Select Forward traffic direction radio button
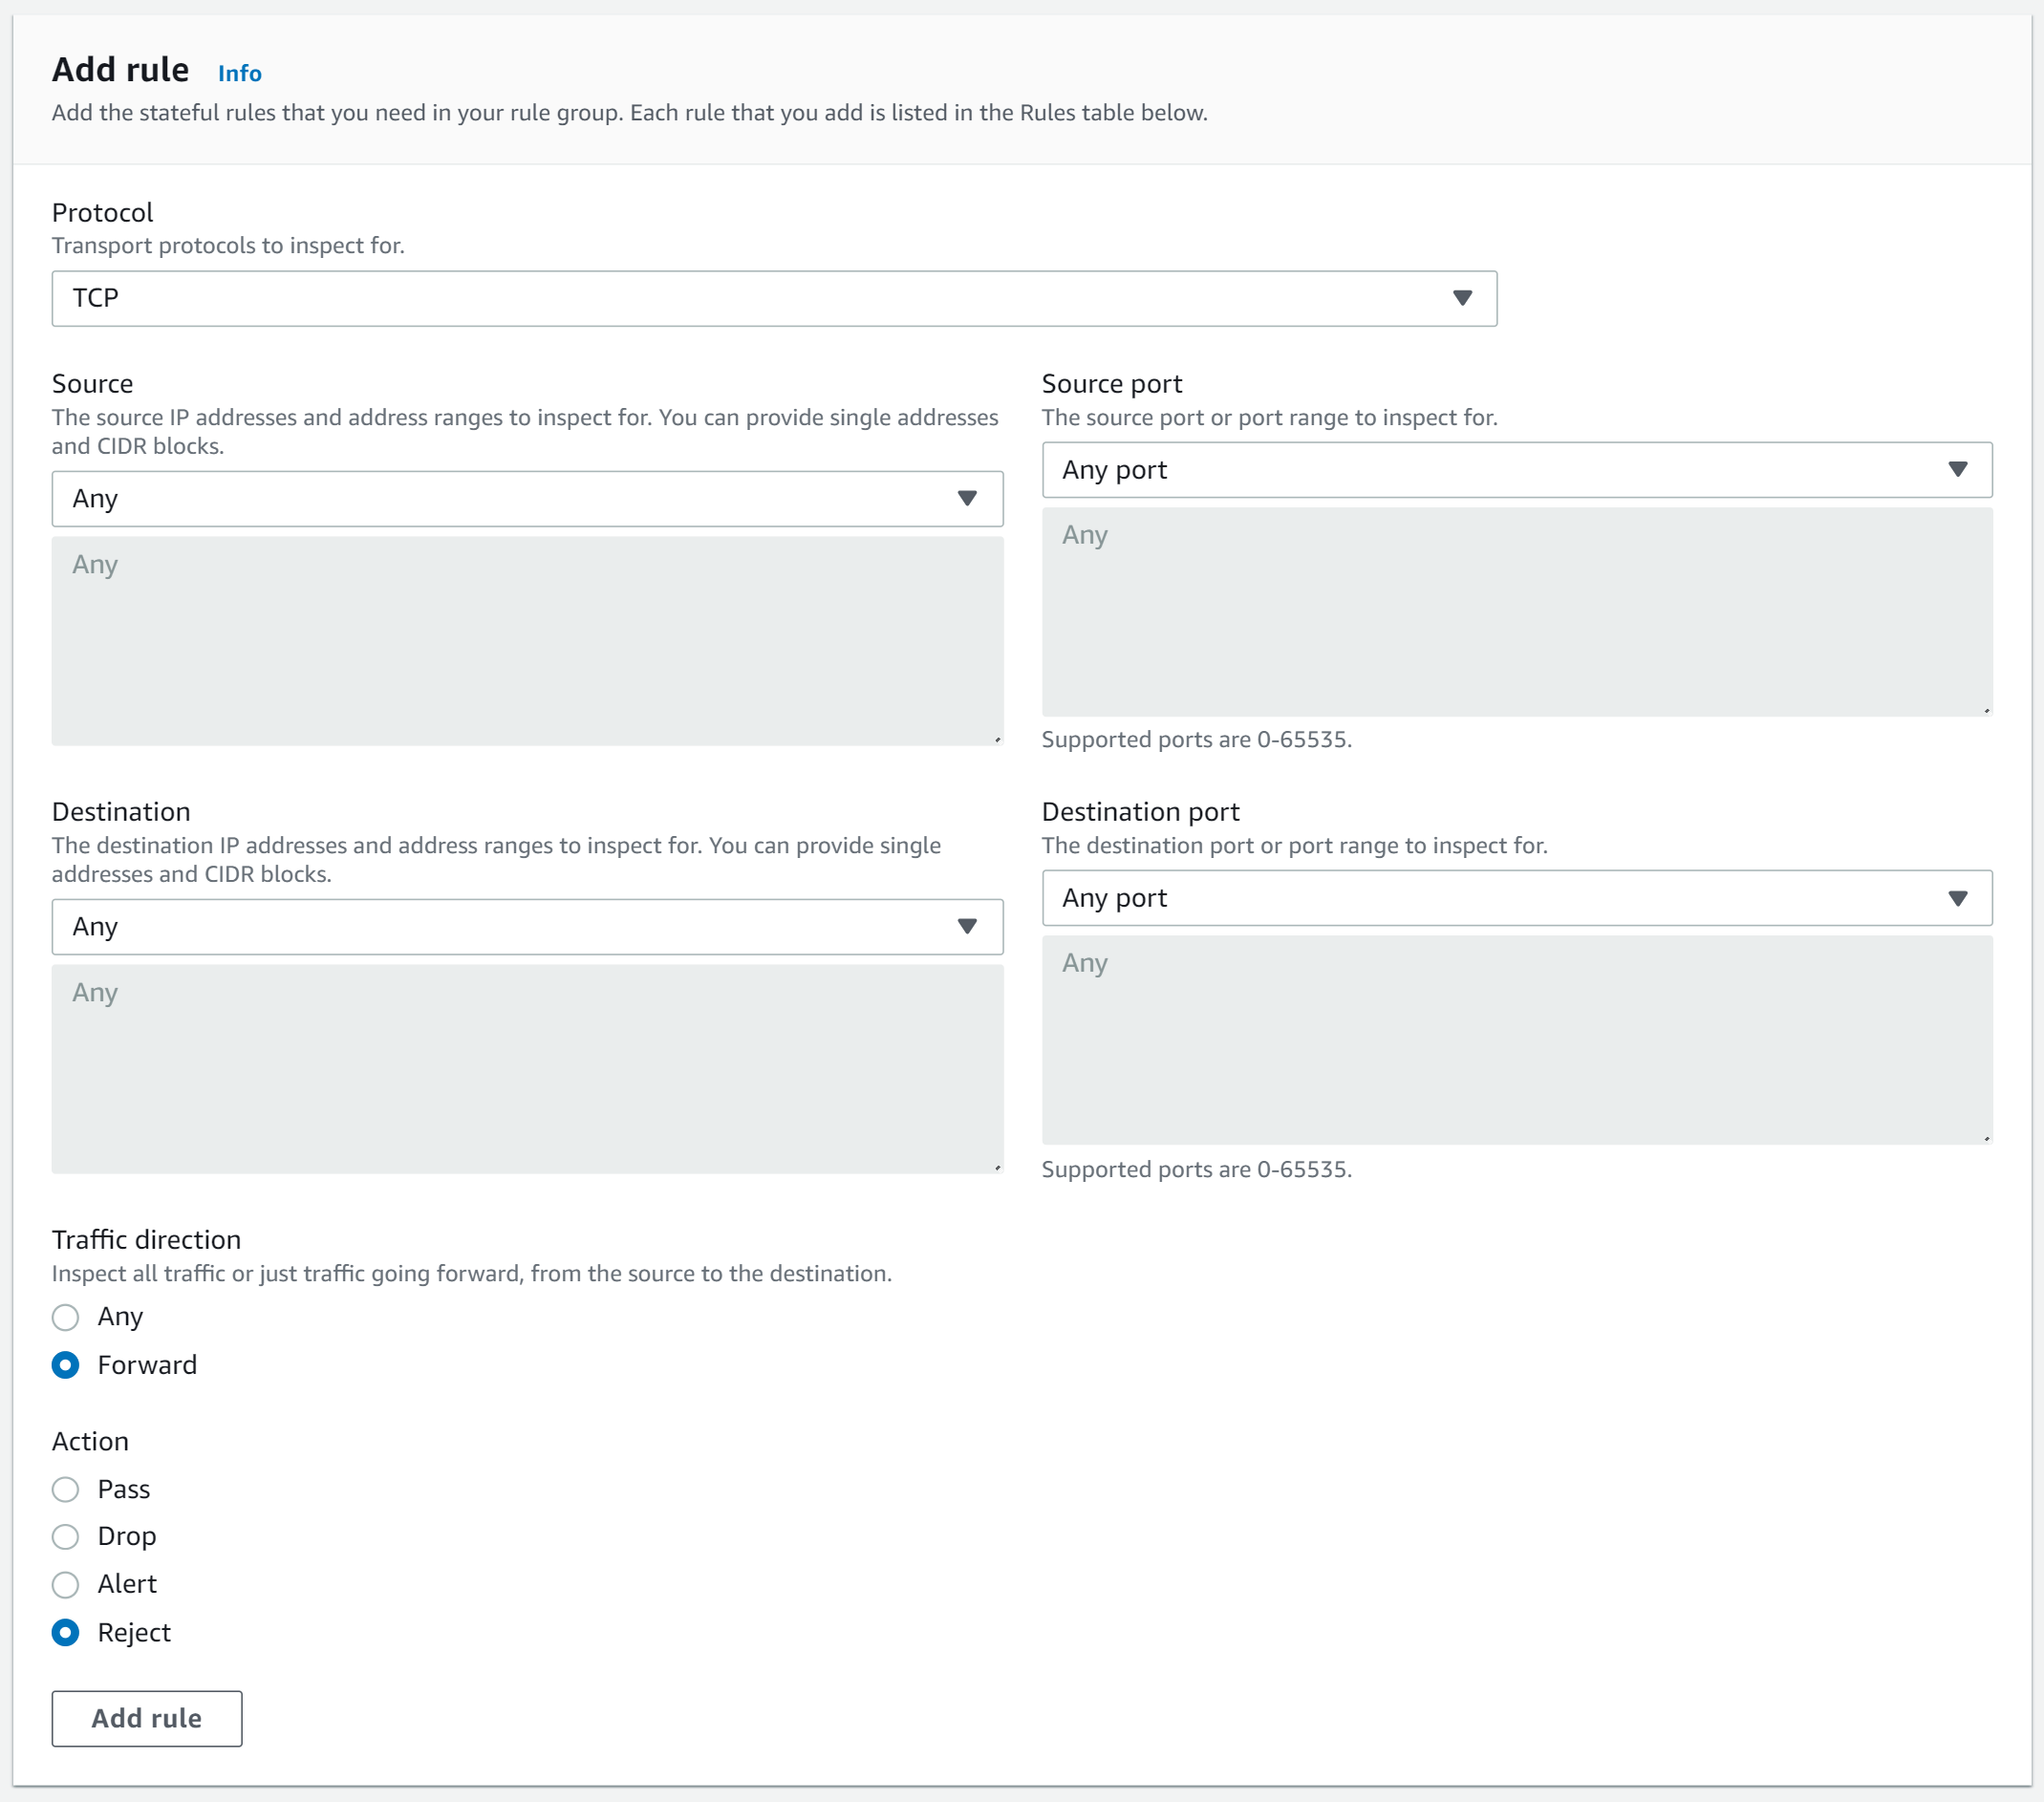The width and height of the screenshot is (2044, 1802). pos(66,1365)
